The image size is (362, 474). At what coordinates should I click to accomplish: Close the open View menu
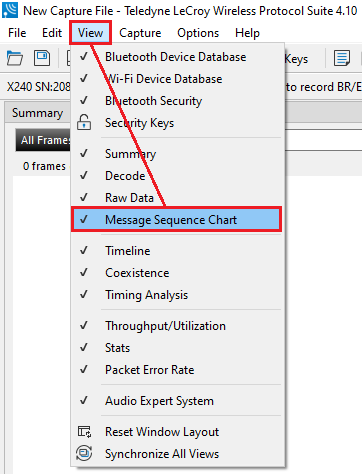(90, 33)
